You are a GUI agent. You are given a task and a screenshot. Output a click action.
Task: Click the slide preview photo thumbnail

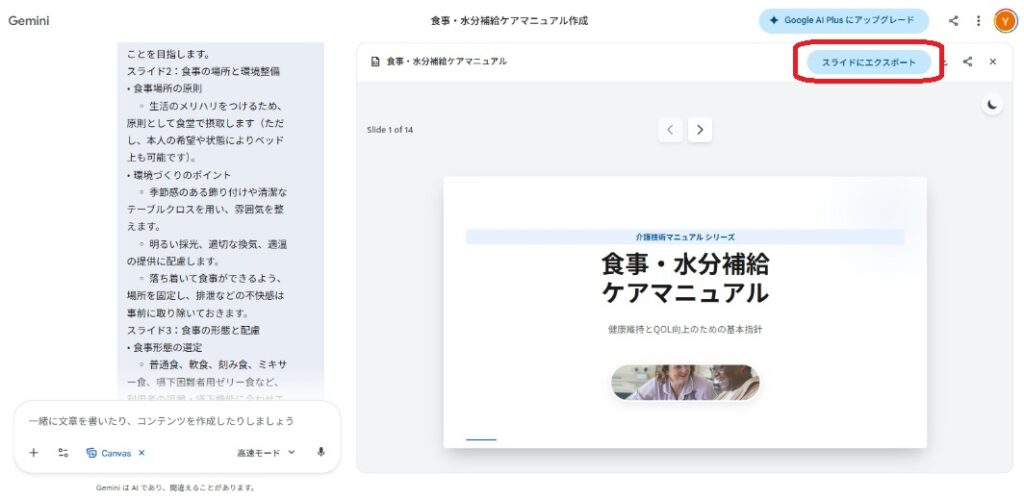(x=685, y=382)
